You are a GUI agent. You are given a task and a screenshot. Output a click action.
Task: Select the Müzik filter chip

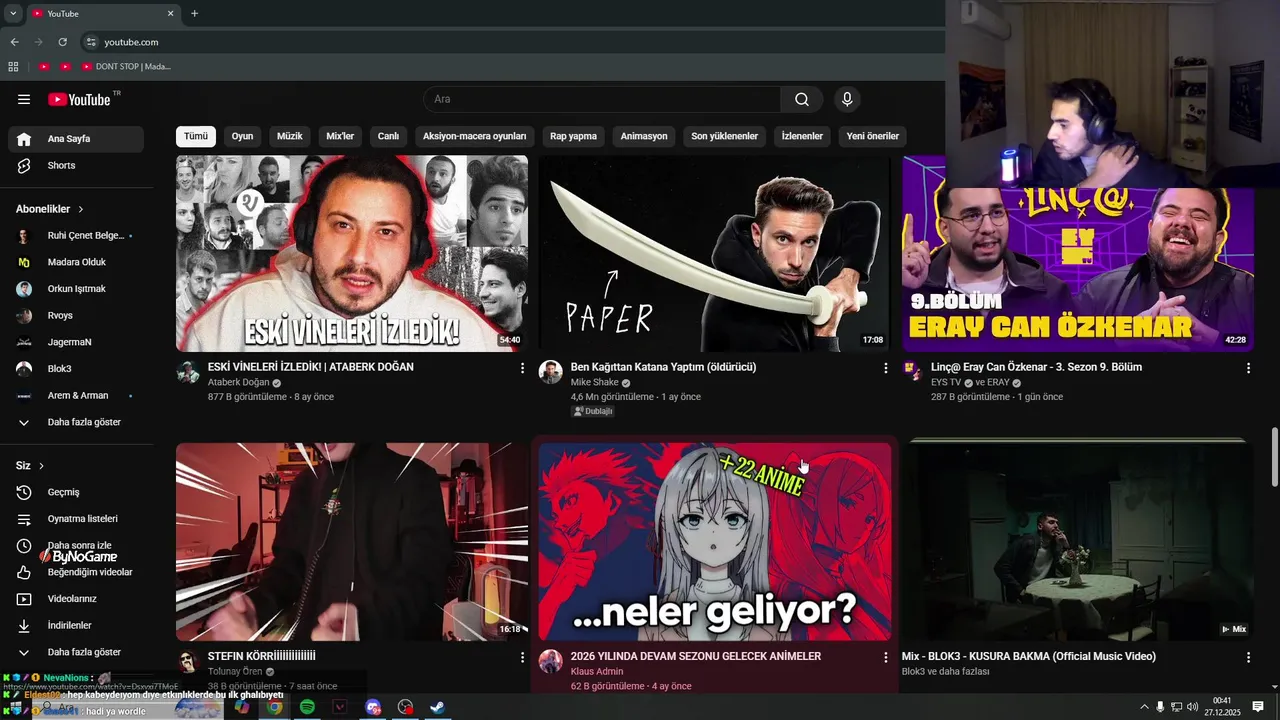coord(290,136)
